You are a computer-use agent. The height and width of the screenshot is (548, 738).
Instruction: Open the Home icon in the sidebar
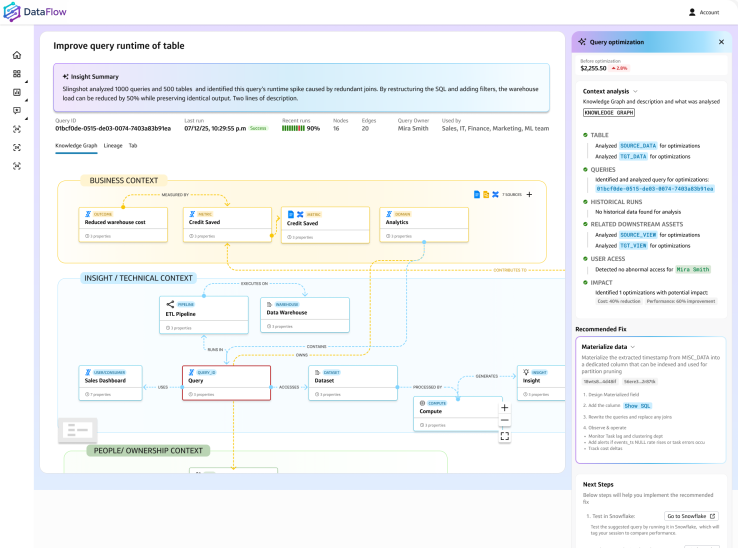17,55
